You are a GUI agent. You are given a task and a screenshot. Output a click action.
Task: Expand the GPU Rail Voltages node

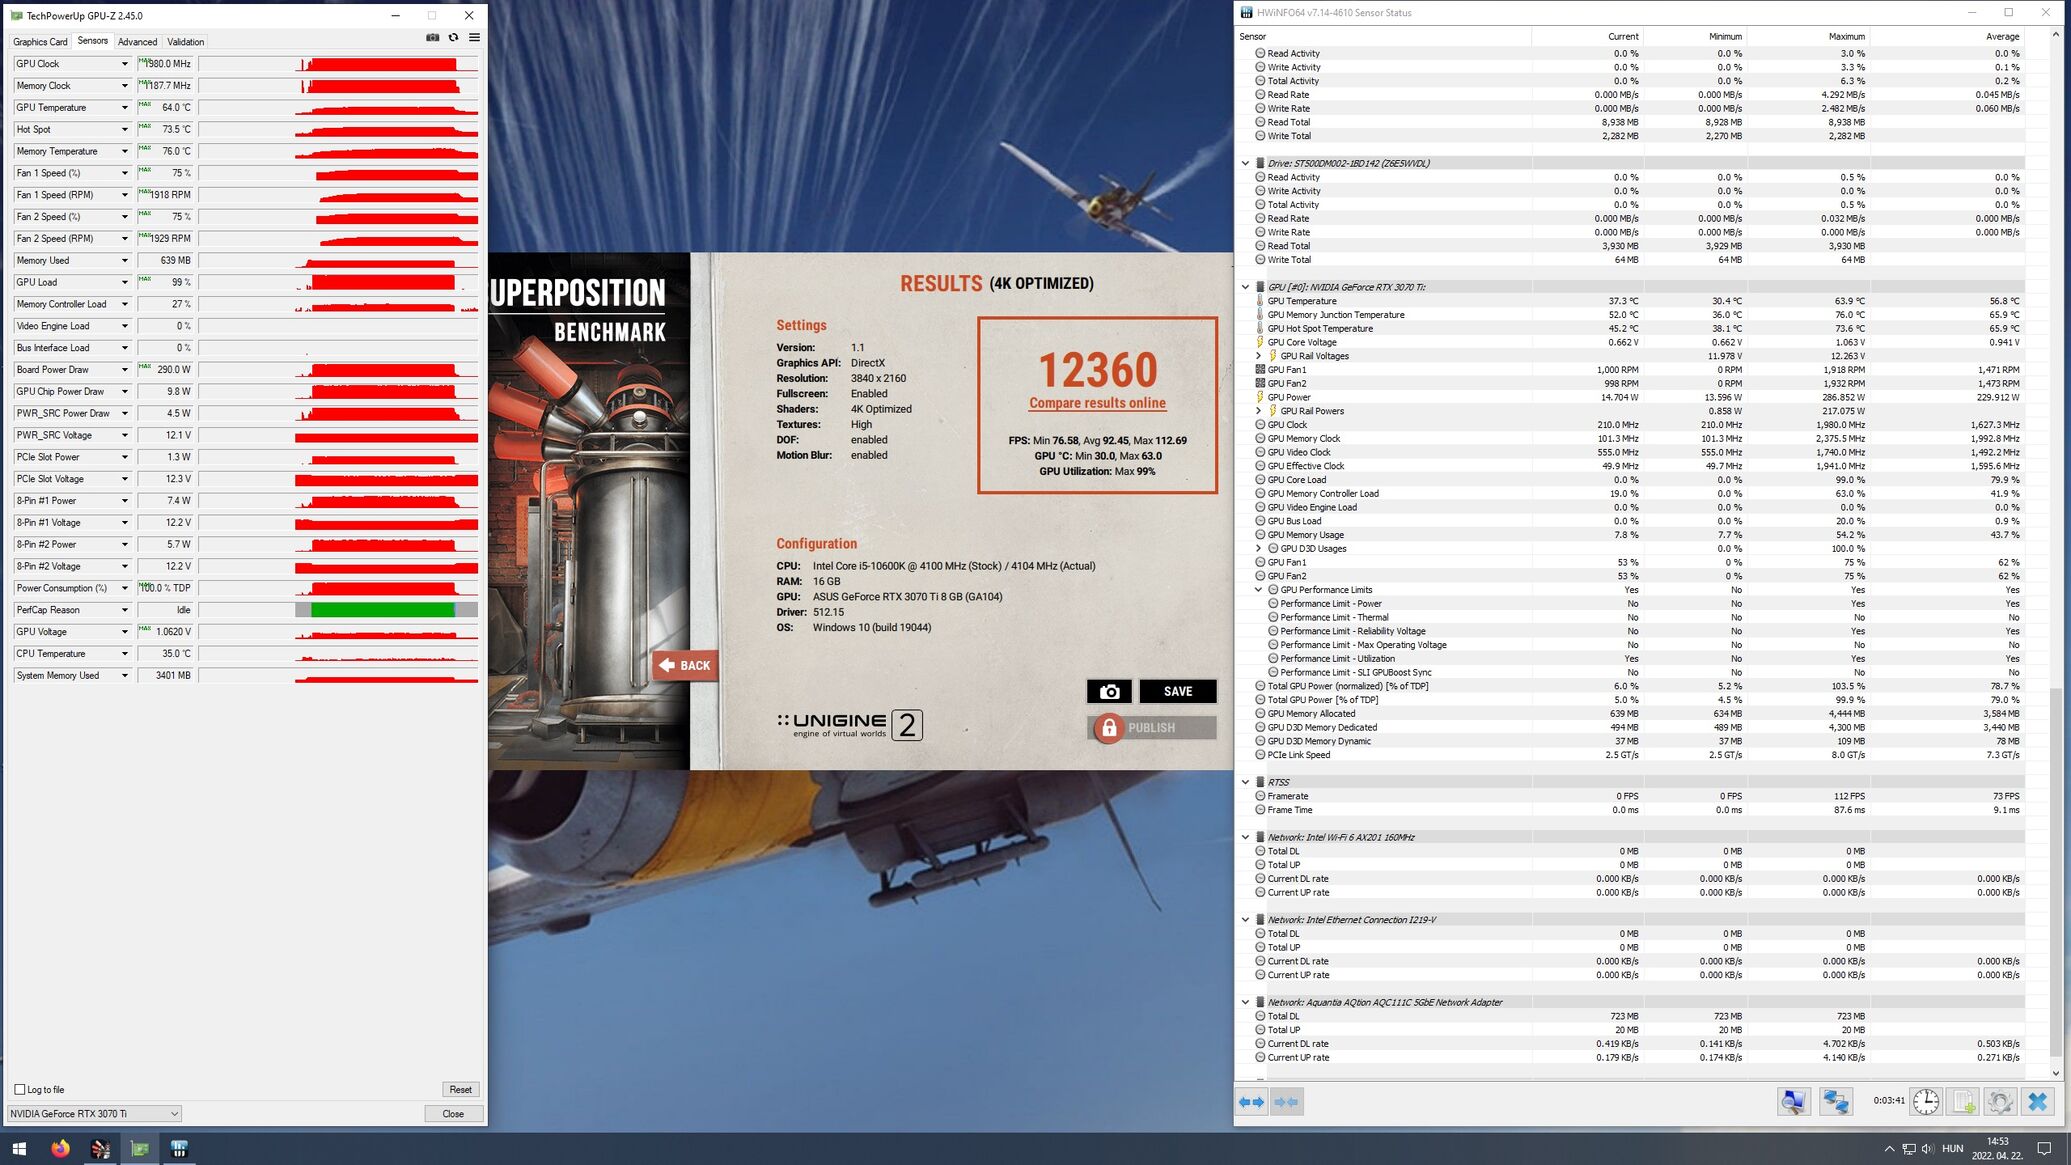1258,356
